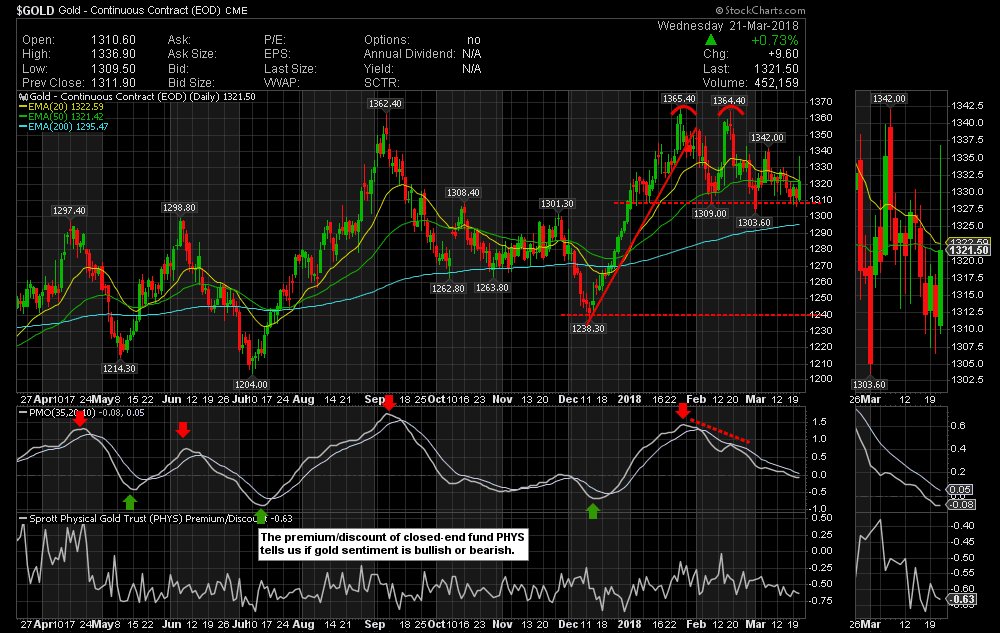This screenshot has width=1000, height=633.
Task: Click the EMA(200) 1295.47 legend entry
Action: coord(64,127)
